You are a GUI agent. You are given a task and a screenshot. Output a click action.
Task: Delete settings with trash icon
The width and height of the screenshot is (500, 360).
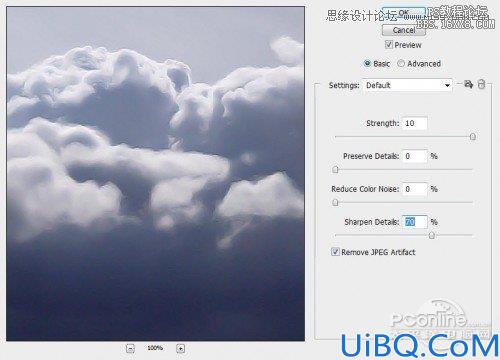(481, 84)
